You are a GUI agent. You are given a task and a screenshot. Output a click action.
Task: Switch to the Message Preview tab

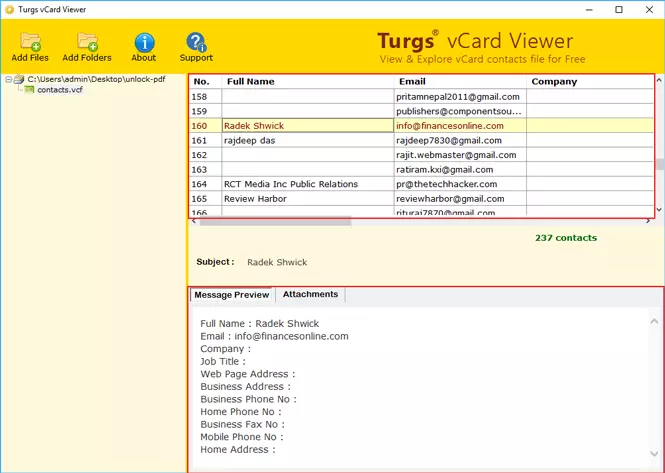tap(232, 295)
